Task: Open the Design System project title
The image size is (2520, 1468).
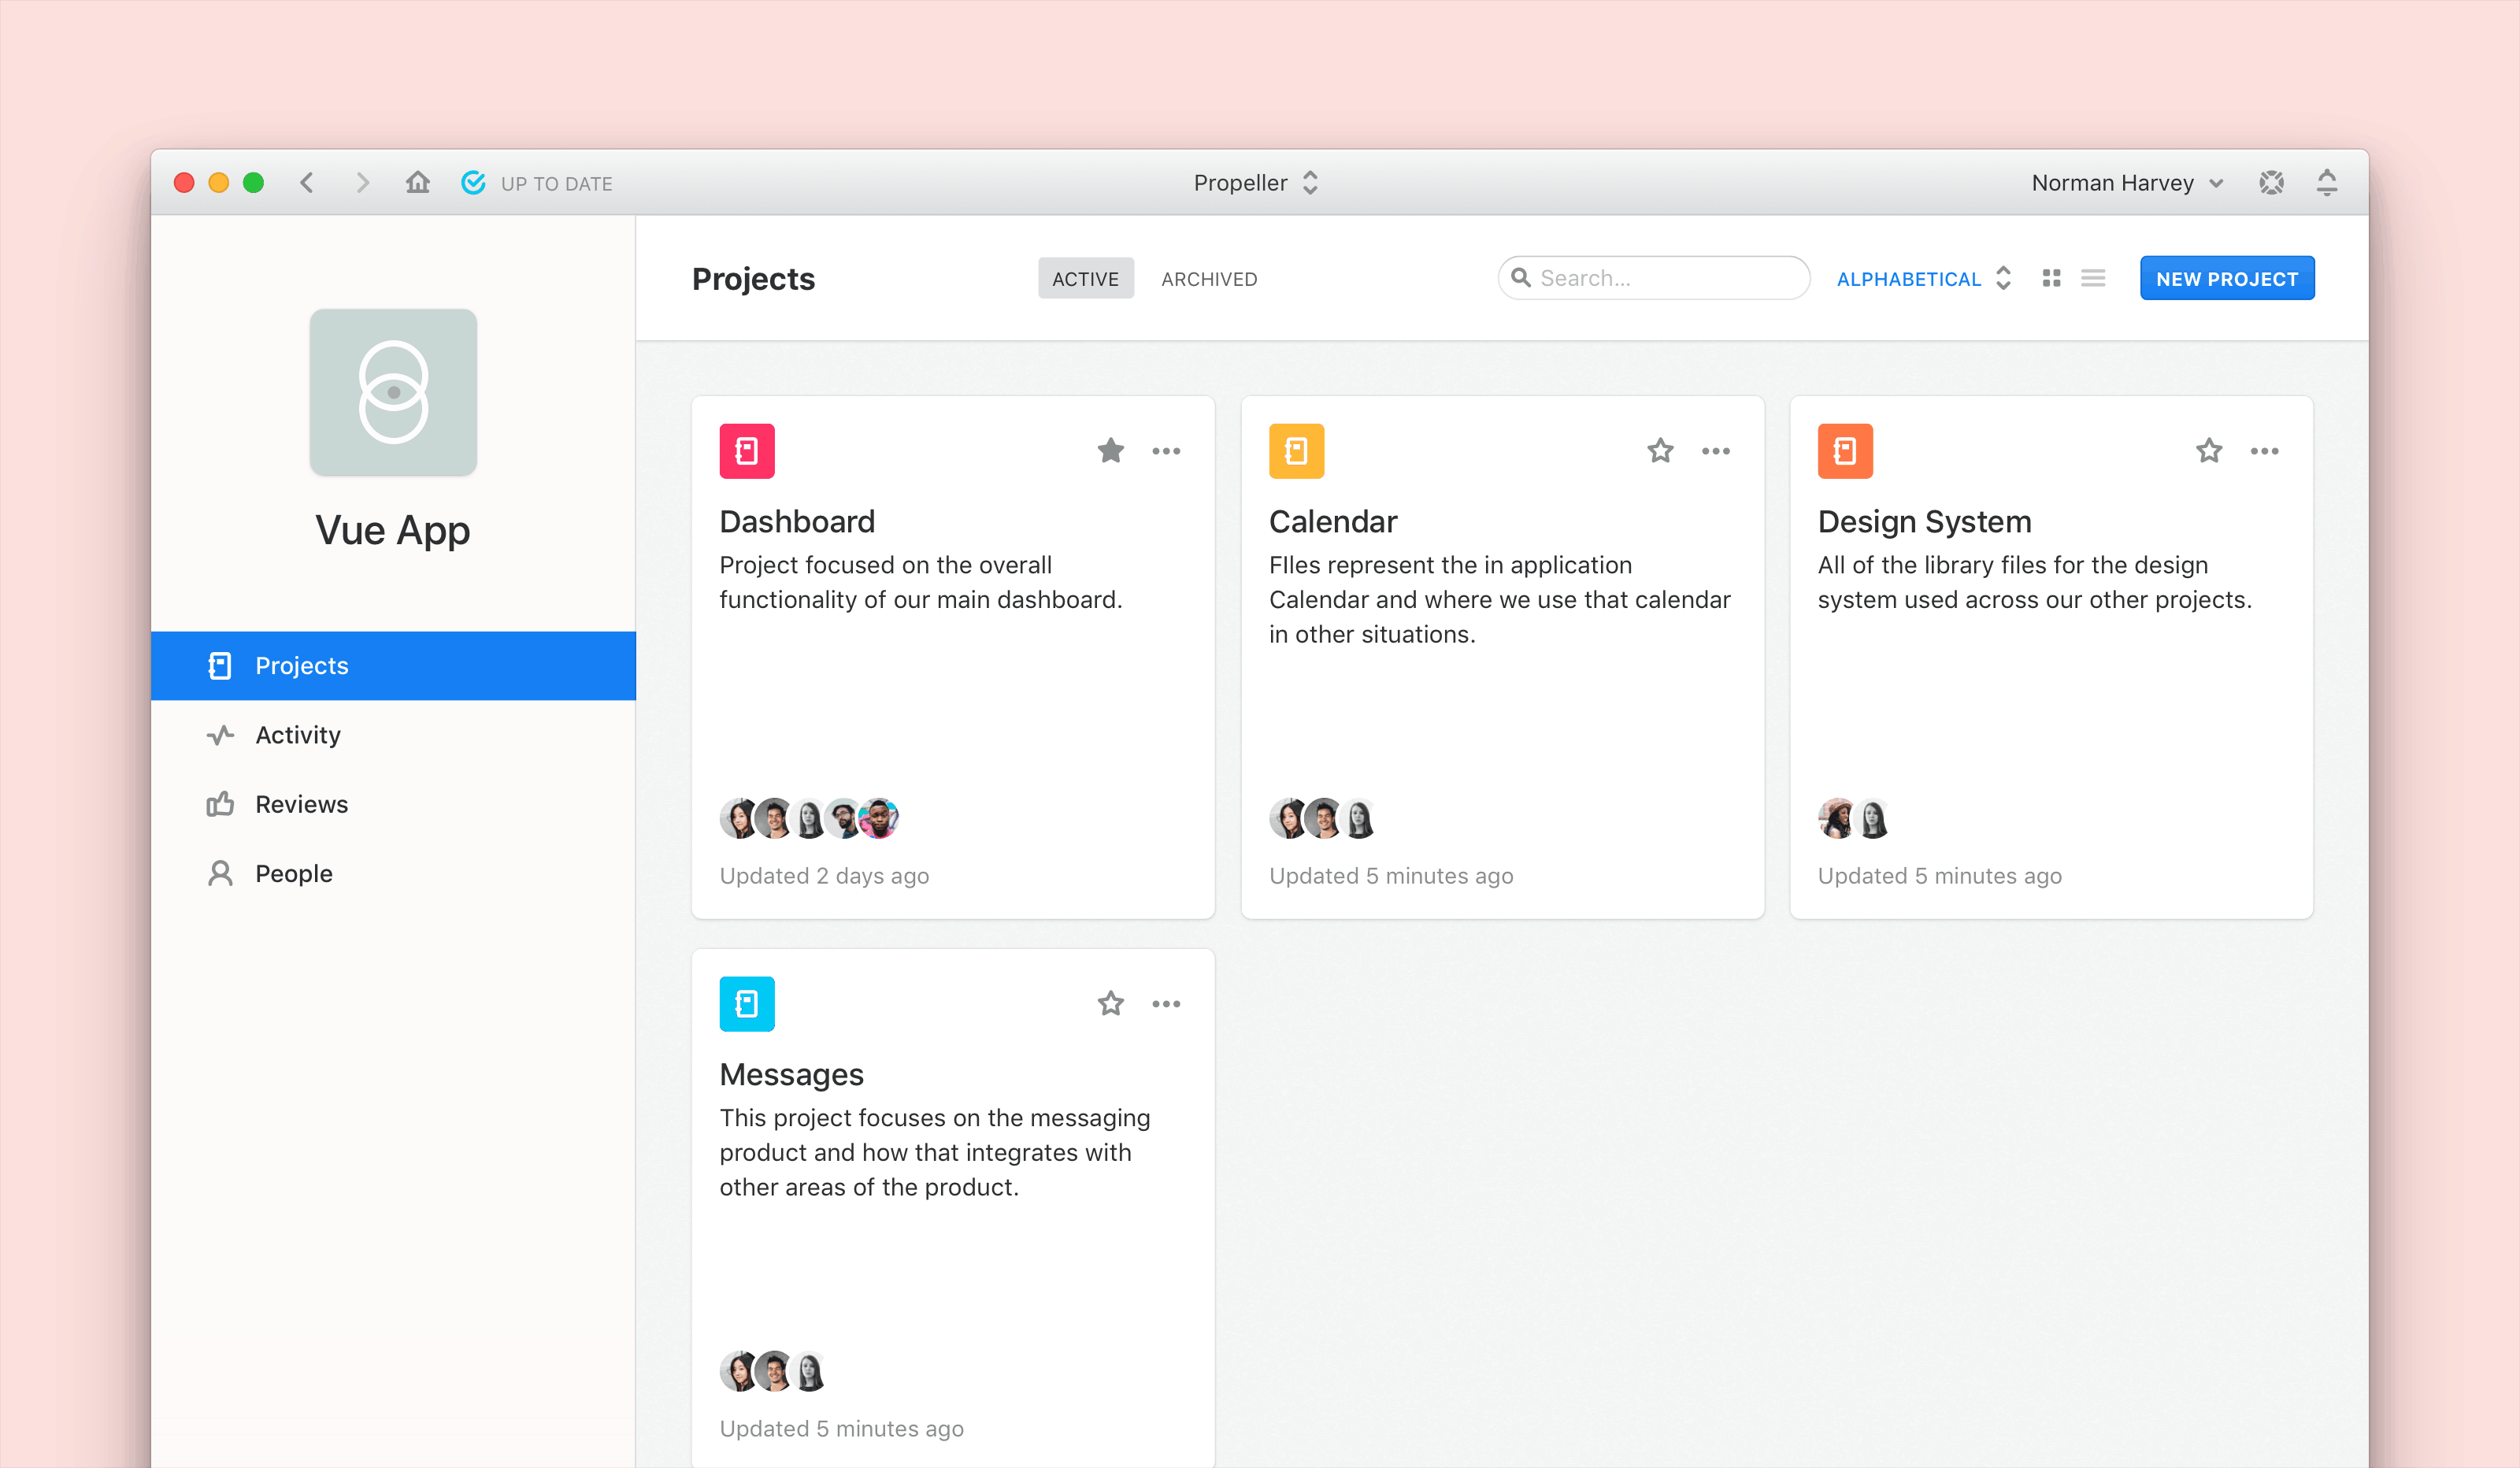Action: (1924, 522)
